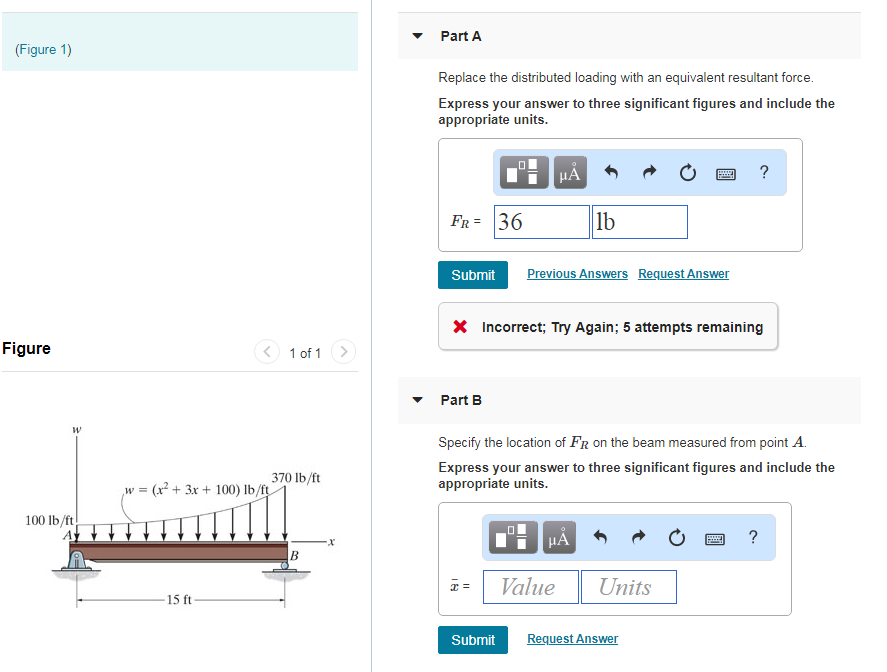This screenshot has width=887, height=672.
Task: Click the Value input field in Part B
Action: (530, 586)
